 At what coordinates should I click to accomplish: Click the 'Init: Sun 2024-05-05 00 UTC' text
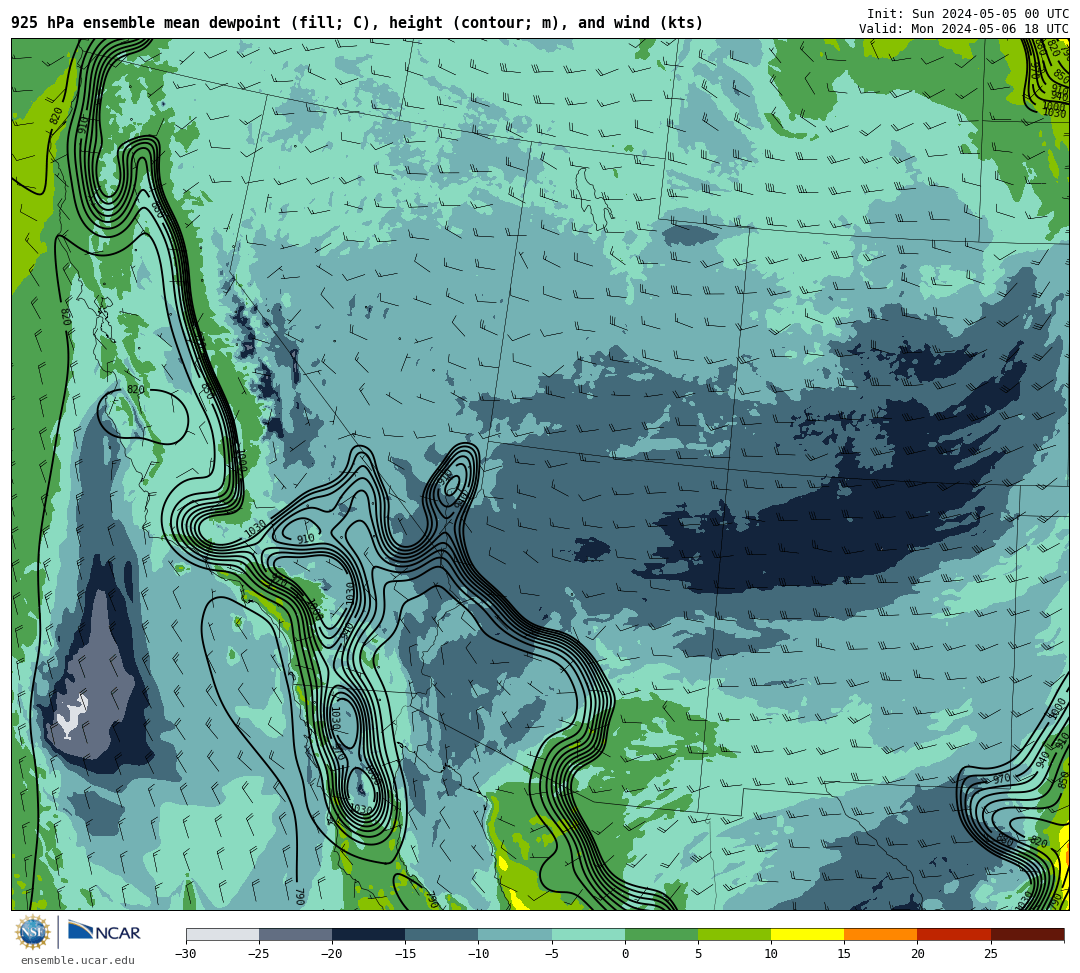pyautogui.click(x=968, y=14)
